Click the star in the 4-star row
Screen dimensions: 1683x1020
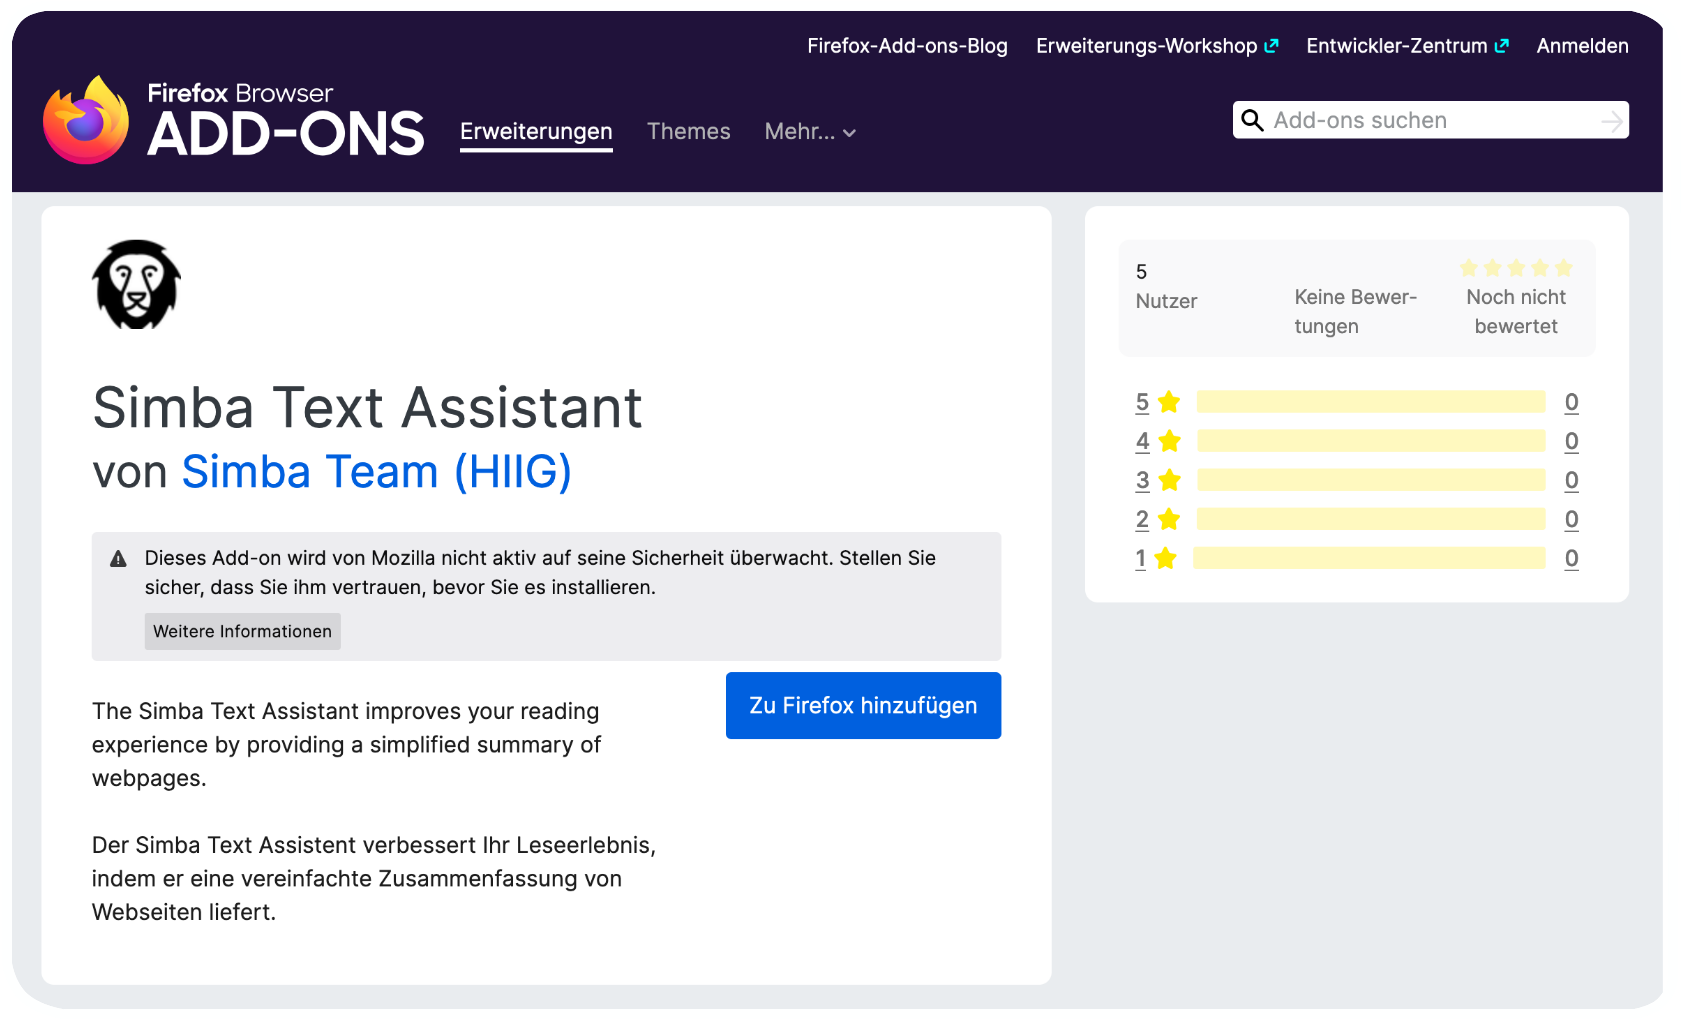coord(1169,441)
